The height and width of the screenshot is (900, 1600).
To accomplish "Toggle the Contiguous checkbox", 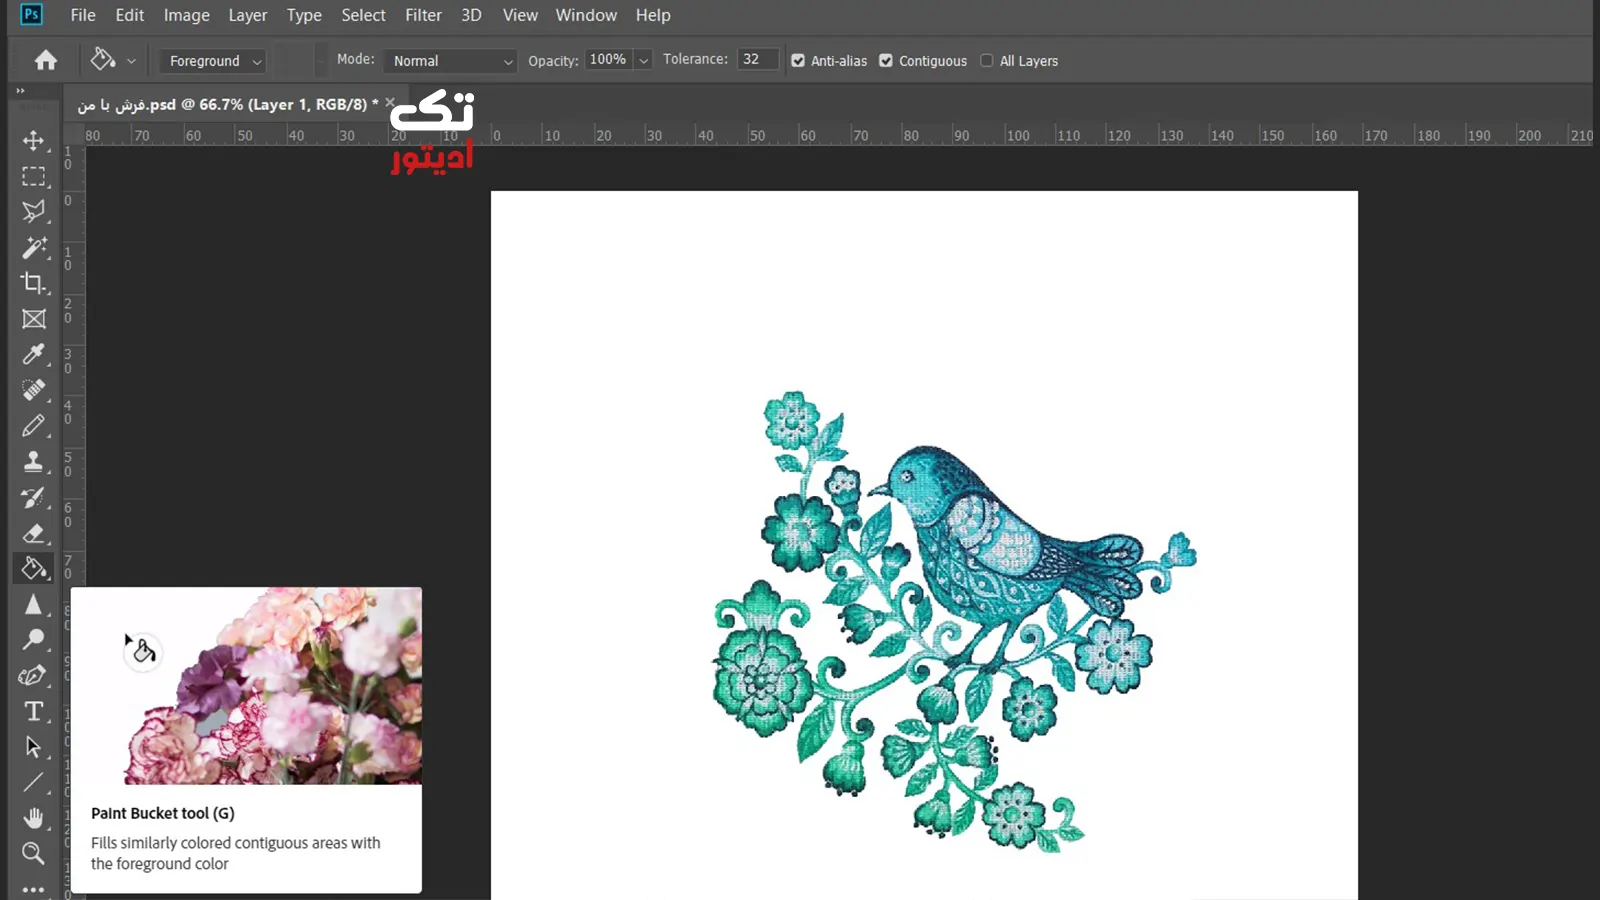I will pos(886,61).
